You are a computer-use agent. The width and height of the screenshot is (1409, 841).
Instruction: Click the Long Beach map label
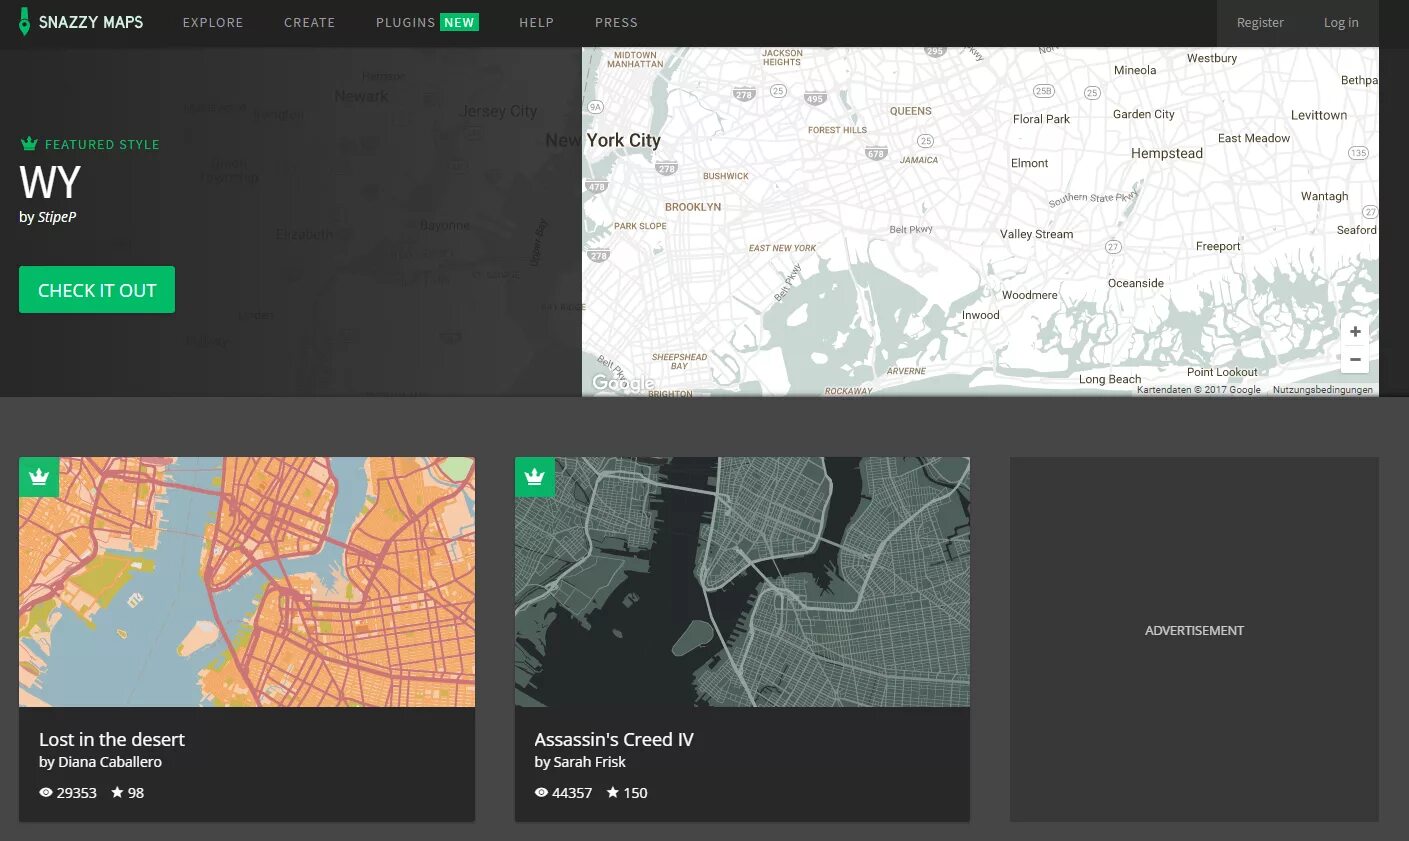1110,379
